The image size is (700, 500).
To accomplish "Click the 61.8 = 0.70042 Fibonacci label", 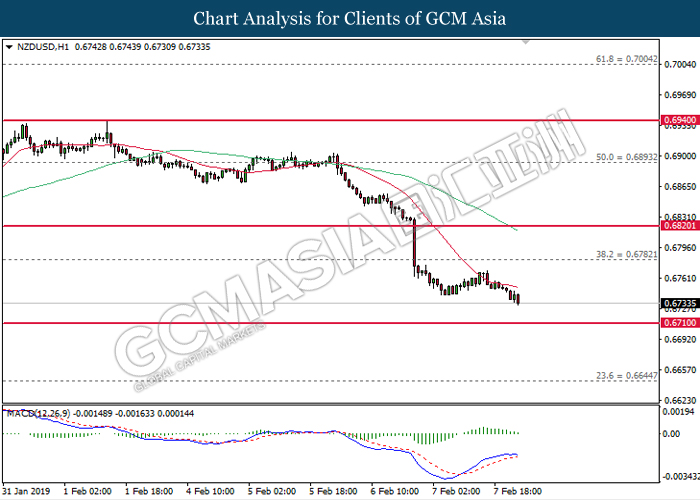I will 626,59.
